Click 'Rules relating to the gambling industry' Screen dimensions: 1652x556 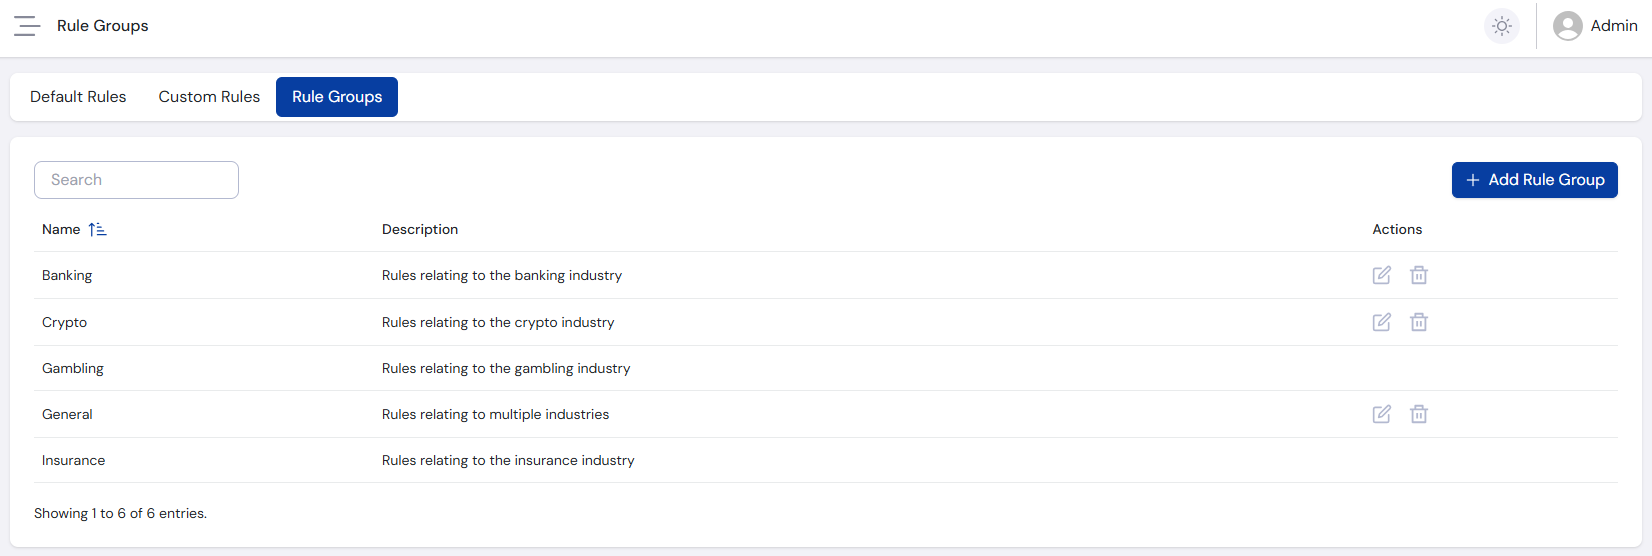506,368
